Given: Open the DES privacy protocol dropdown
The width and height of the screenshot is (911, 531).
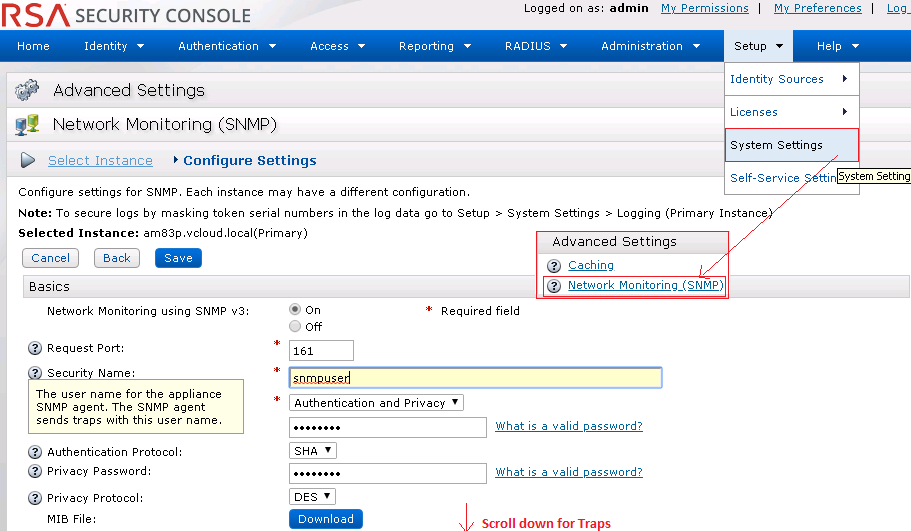Looking at the screenshot, I should pyautogui.click(x=312, y=497).
